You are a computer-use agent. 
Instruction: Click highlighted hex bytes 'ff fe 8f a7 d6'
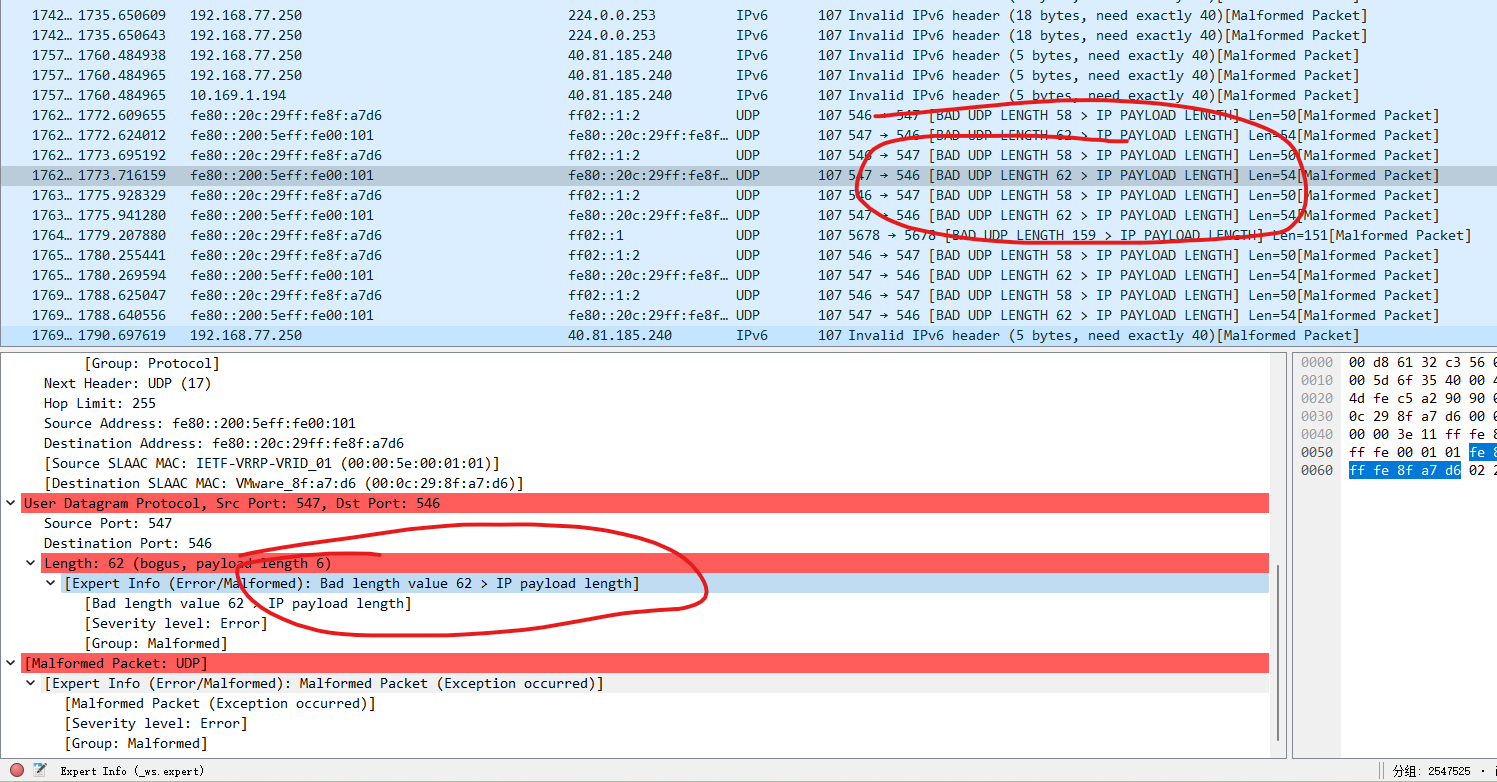tap(1404, 470)
